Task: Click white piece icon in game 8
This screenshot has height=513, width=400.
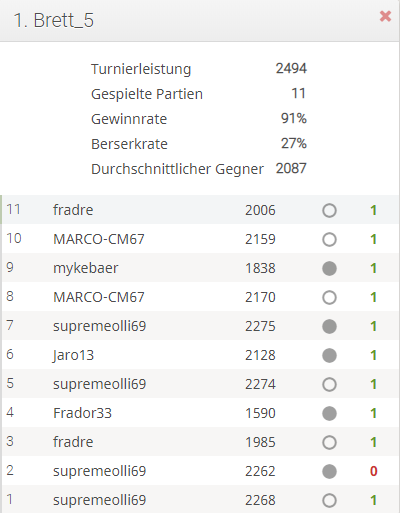Action: click(329, 298)
